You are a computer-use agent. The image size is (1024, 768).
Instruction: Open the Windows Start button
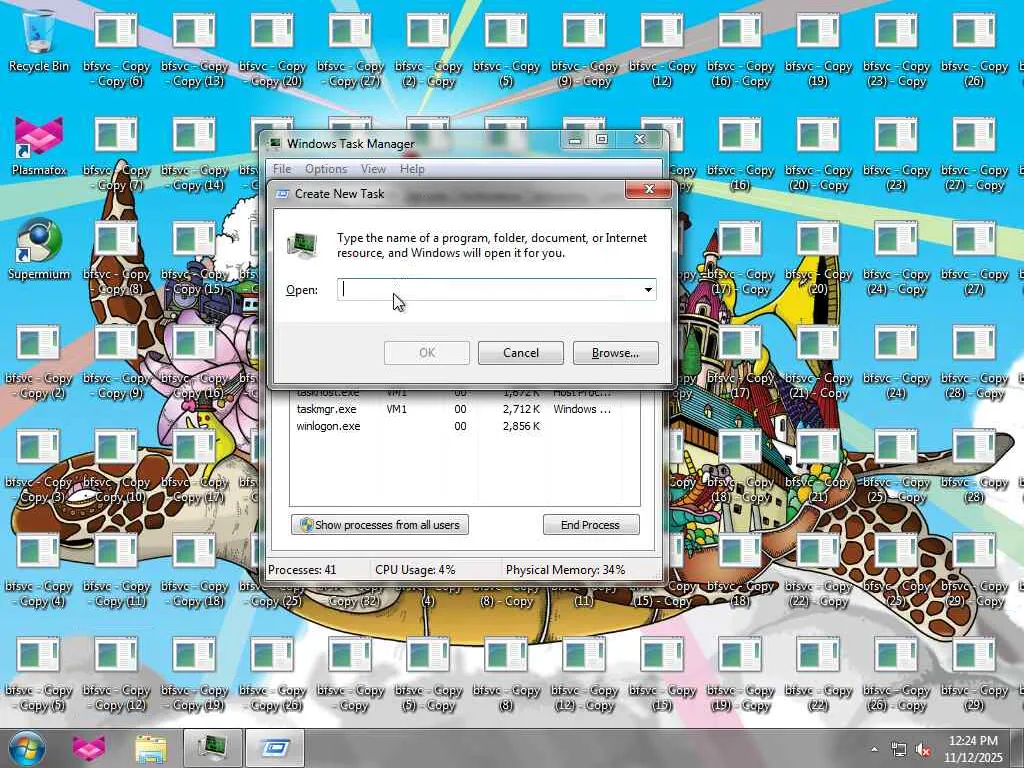[27, 748]
